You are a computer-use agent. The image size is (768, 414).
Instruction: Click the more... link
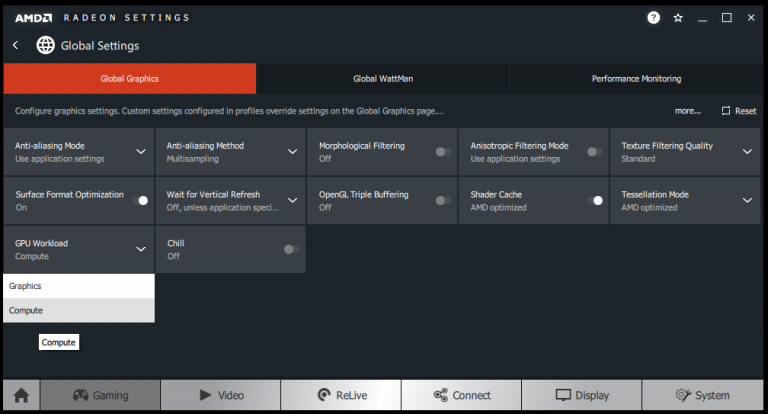pyautogui.click(x=688, y=111)
